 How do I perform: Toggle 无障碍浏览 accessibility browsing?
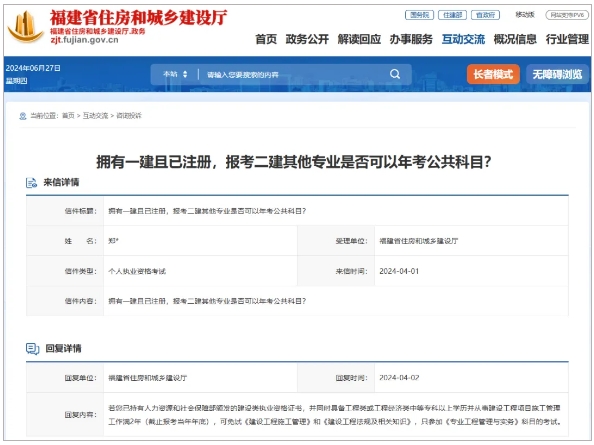[x=557, y=74]
